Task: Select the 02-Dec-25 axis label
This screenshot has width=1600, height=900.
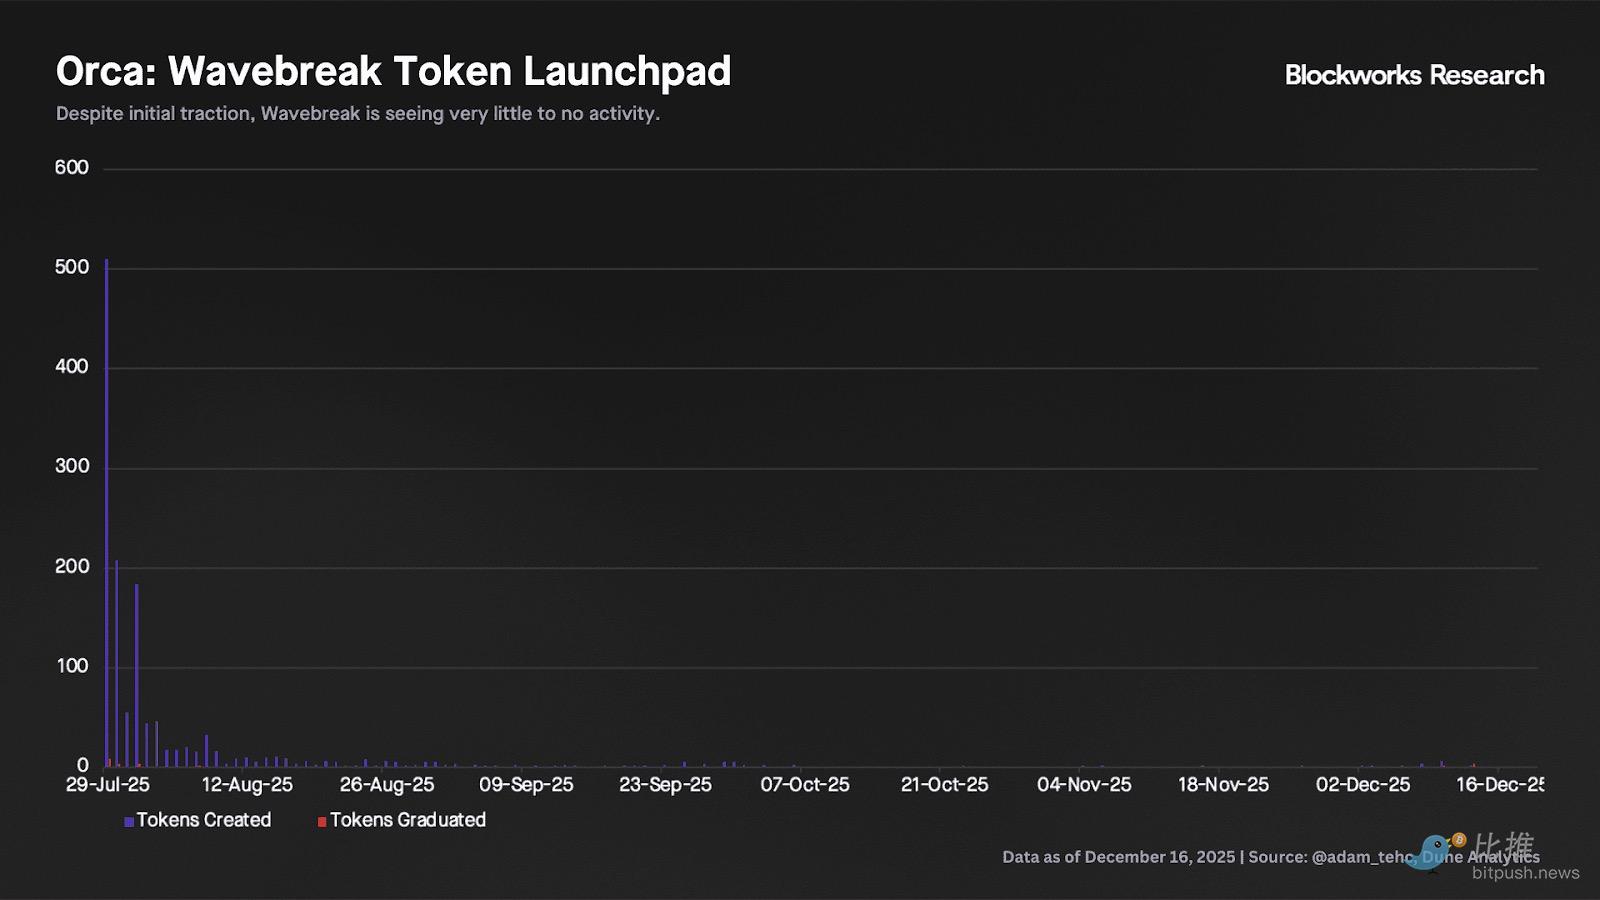Action: (x=1363, y=785)
